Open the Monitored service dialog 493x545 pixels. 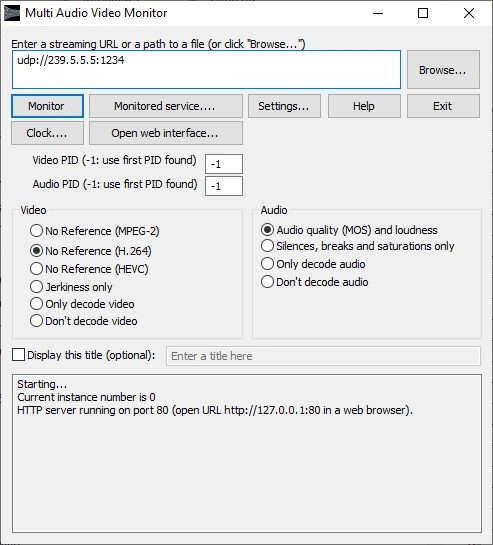click(166, 106)
